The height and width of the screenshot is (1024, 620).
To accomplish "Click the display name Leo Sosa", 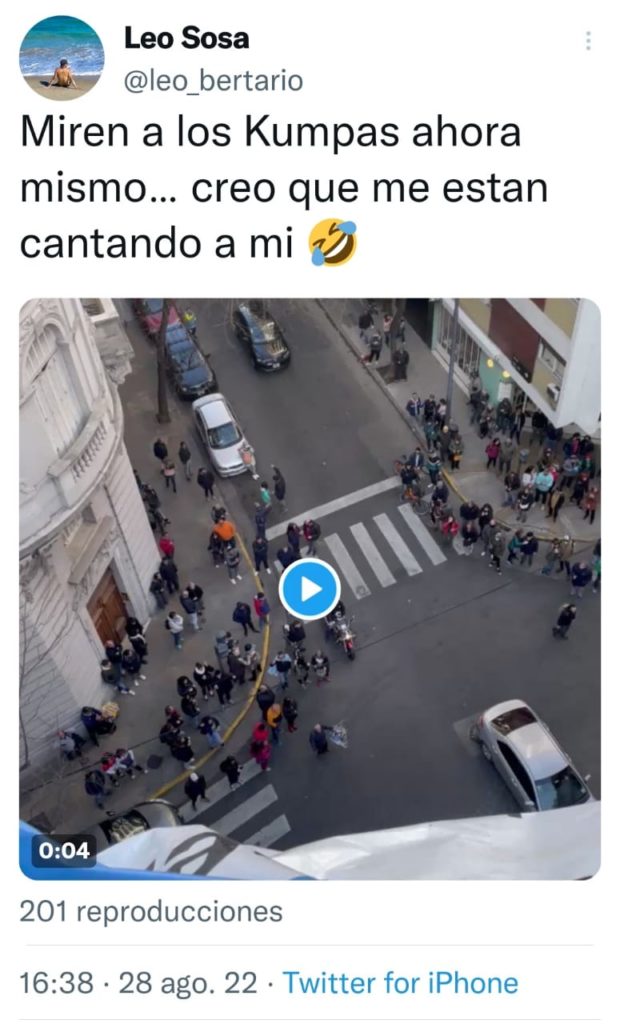I will [186, 38].
